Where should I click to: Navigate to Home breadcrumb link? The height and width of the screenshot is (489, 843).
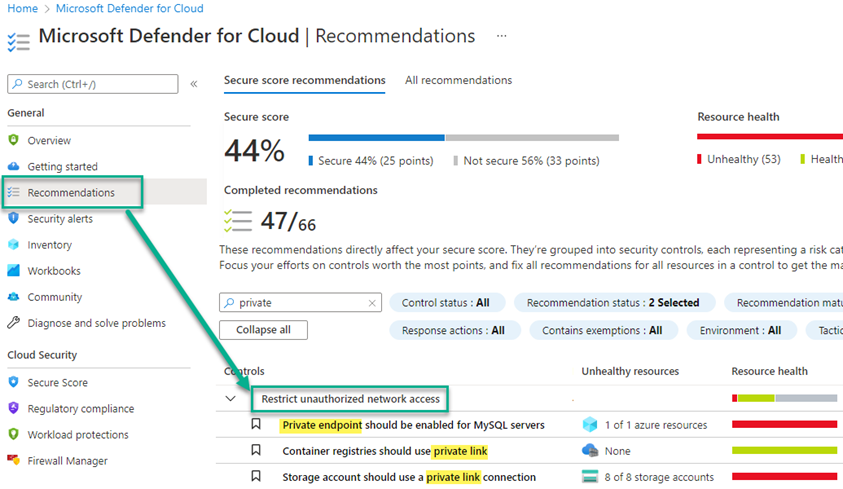[x=22, y=9]
